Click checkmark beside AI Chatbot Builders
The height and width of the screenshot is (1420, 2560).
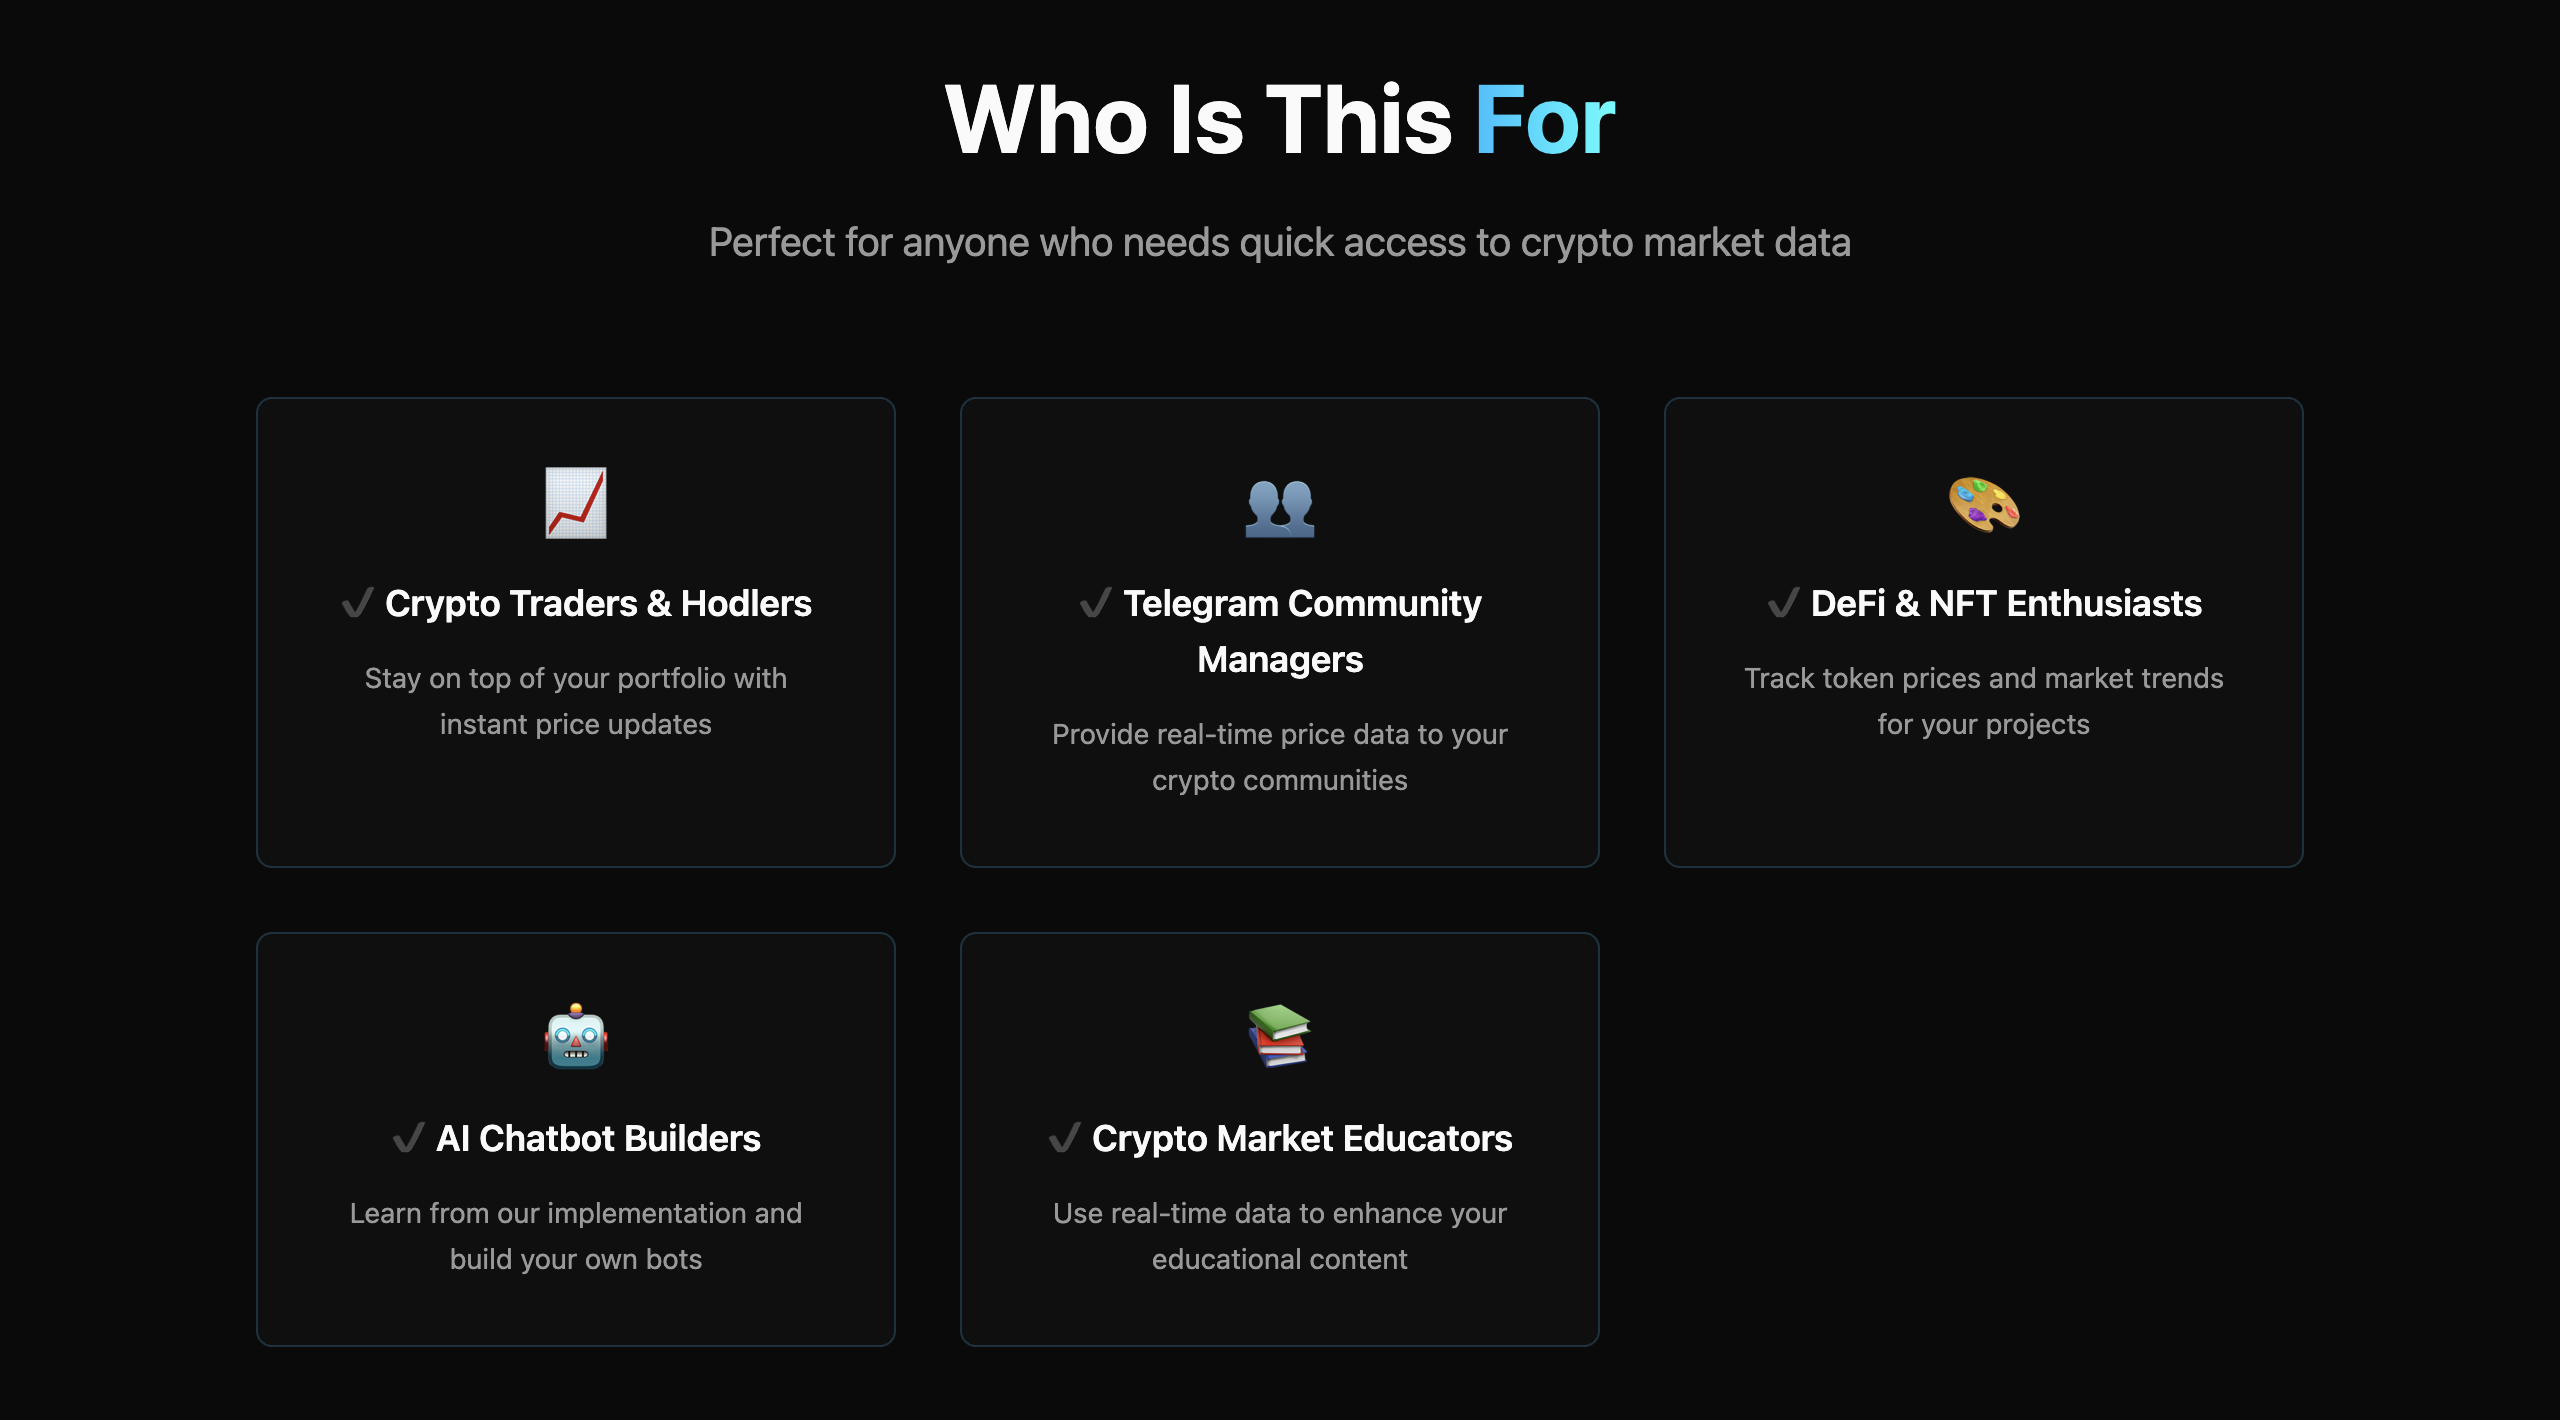click(408, 1138)
